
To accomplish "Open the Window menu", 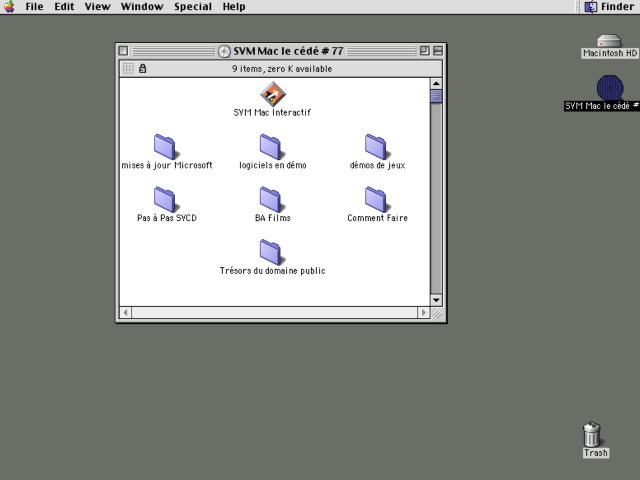I will [x=142, y=7].
